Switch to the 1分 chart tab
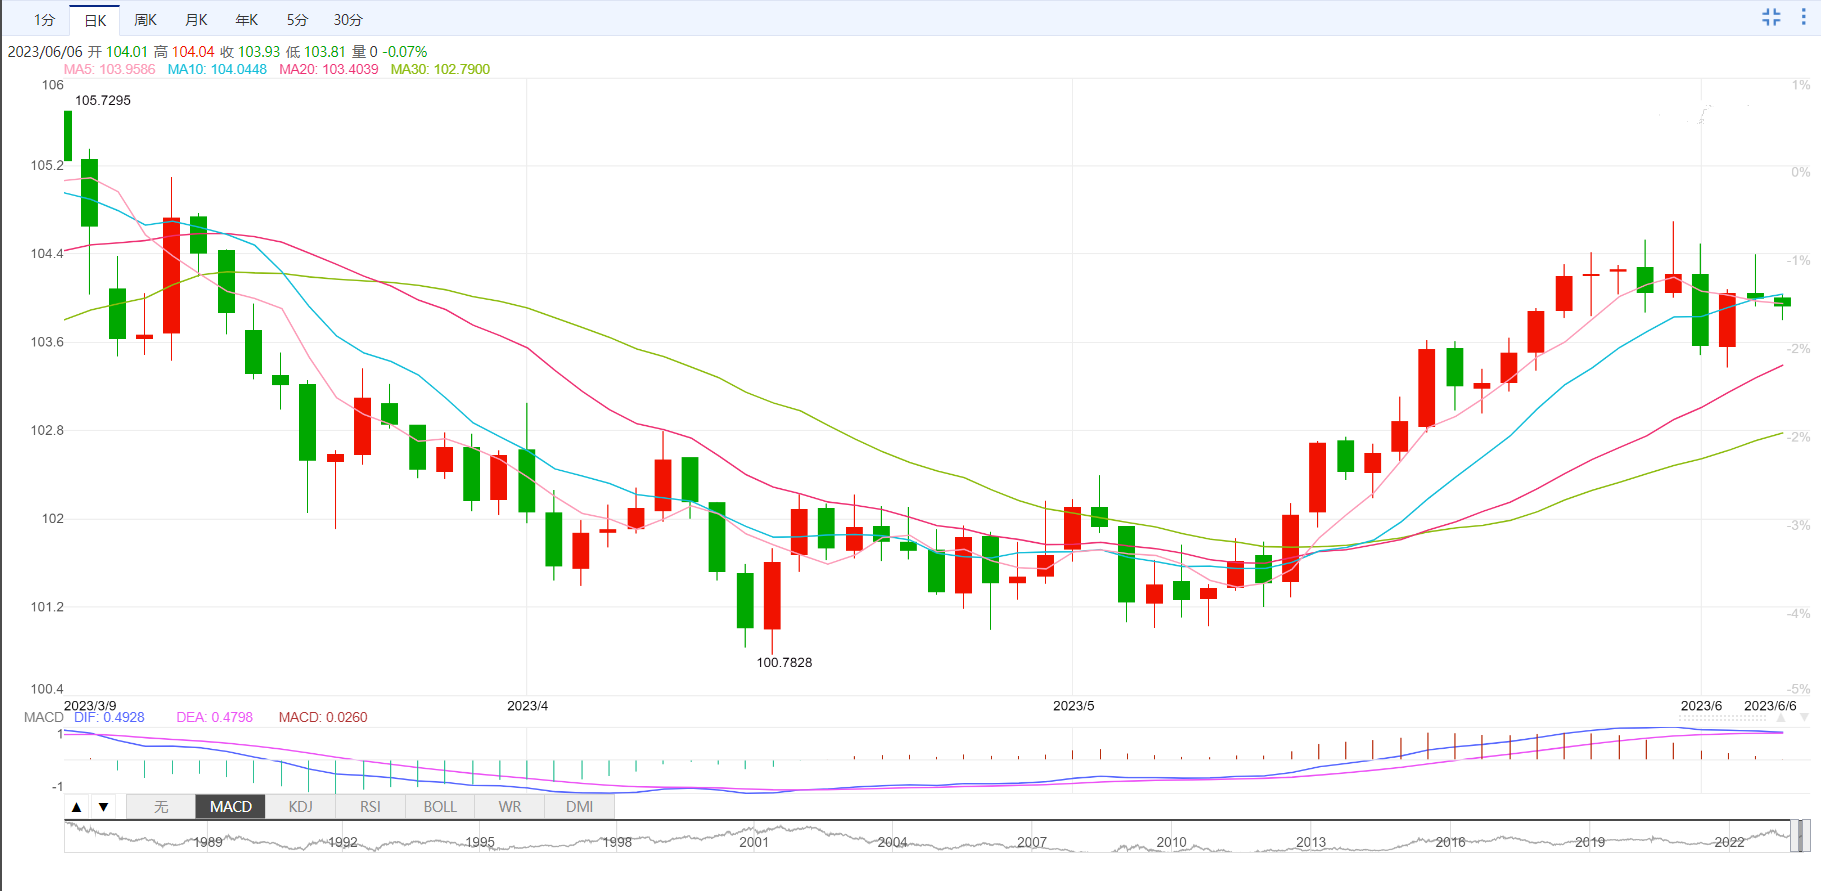This screenshot has height=891, width=1821. coord(44,20)
